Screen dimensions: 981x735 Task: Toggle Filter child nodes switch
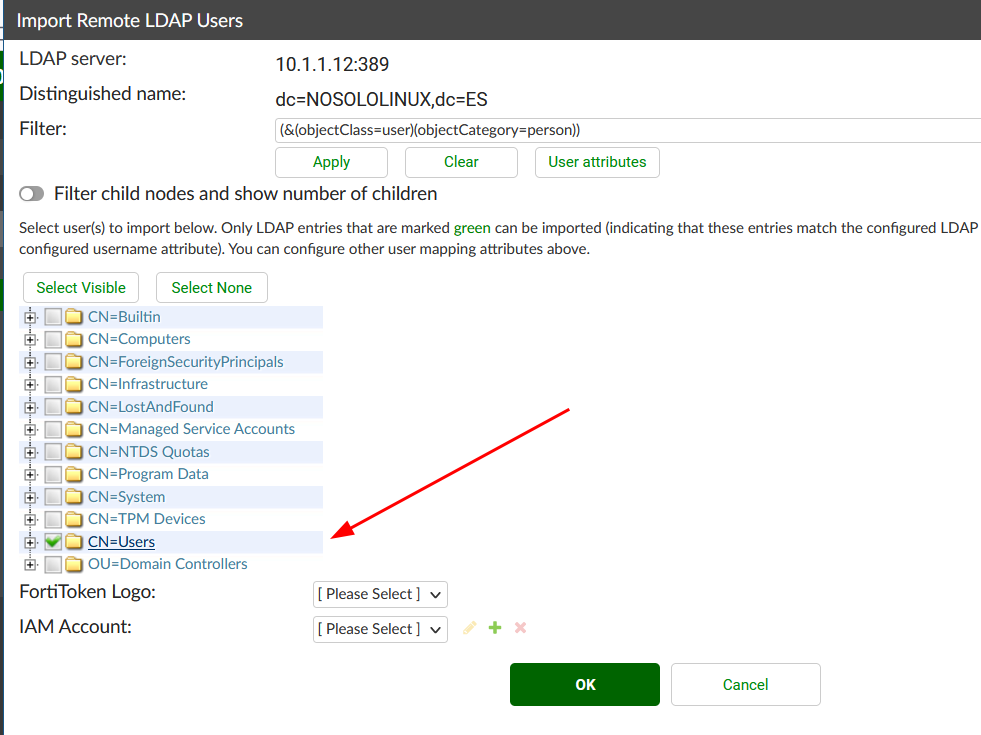32,194
